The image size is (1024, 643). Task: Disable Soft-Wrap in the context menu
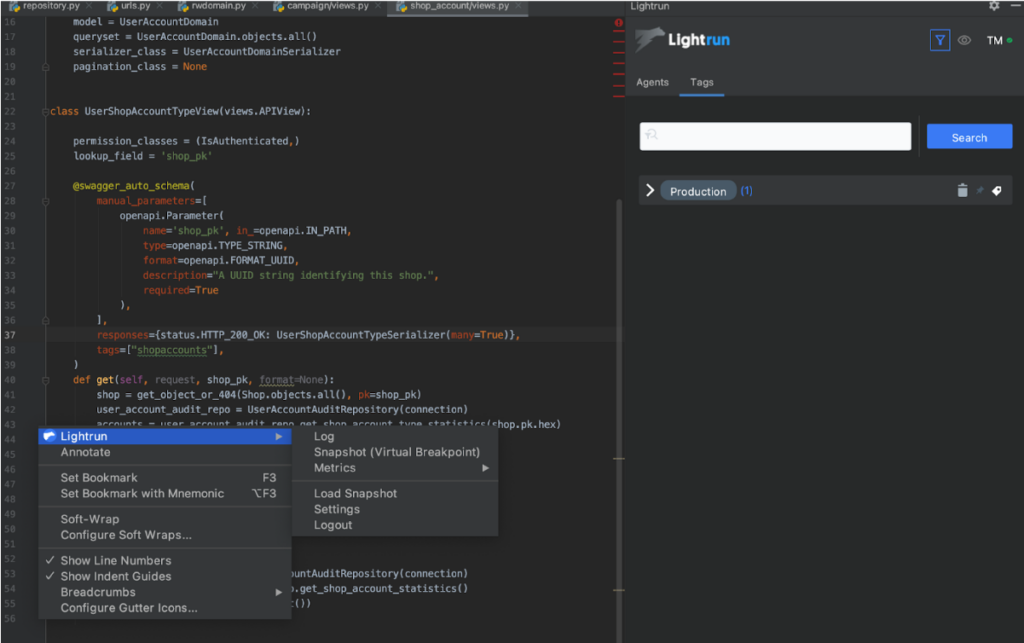(x=87, y=519)
